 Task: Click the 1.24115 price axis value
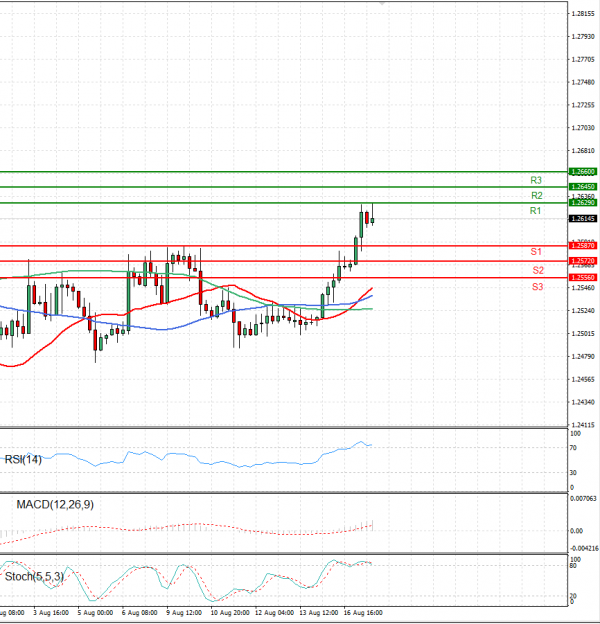[x=583, y=425]
